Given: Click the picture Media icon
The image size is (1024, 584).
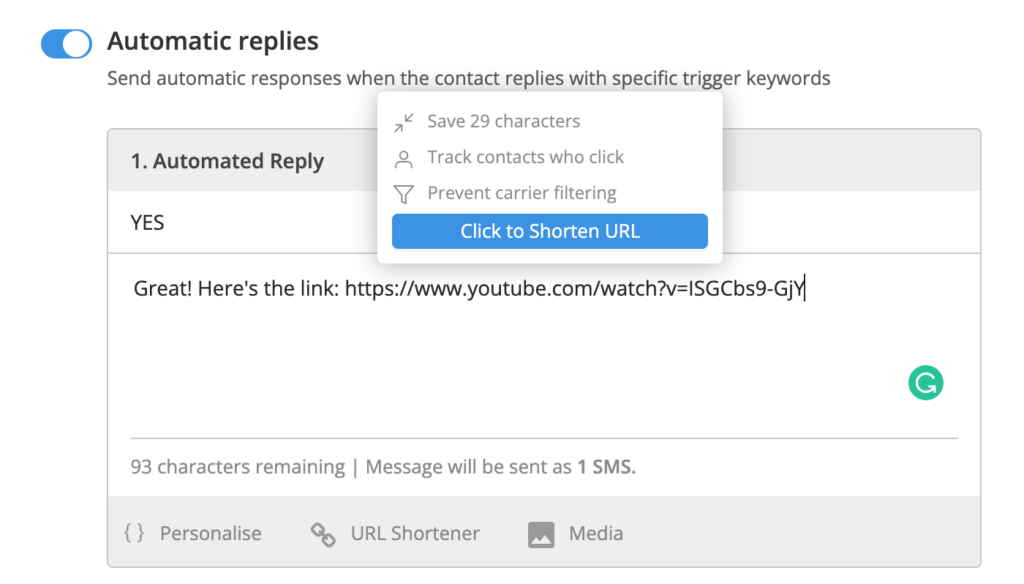Looking at the screenshot, I should tap(541, 534).
